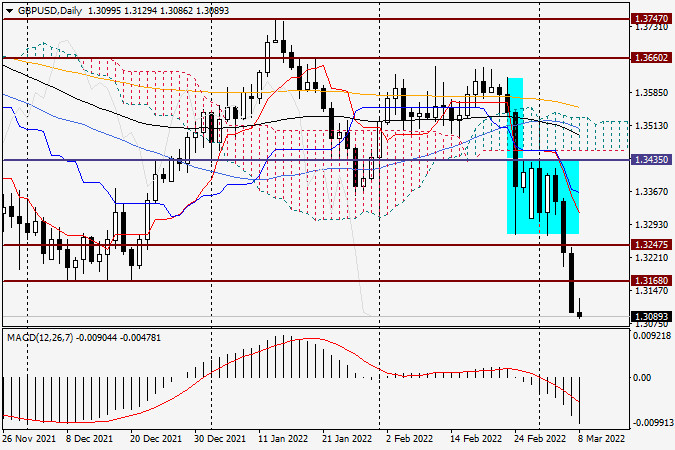Click the 11 Jan 2022 date label
The width and height of the screenshot is (675, 450).
pyautogui.click(x=283, y=439)
